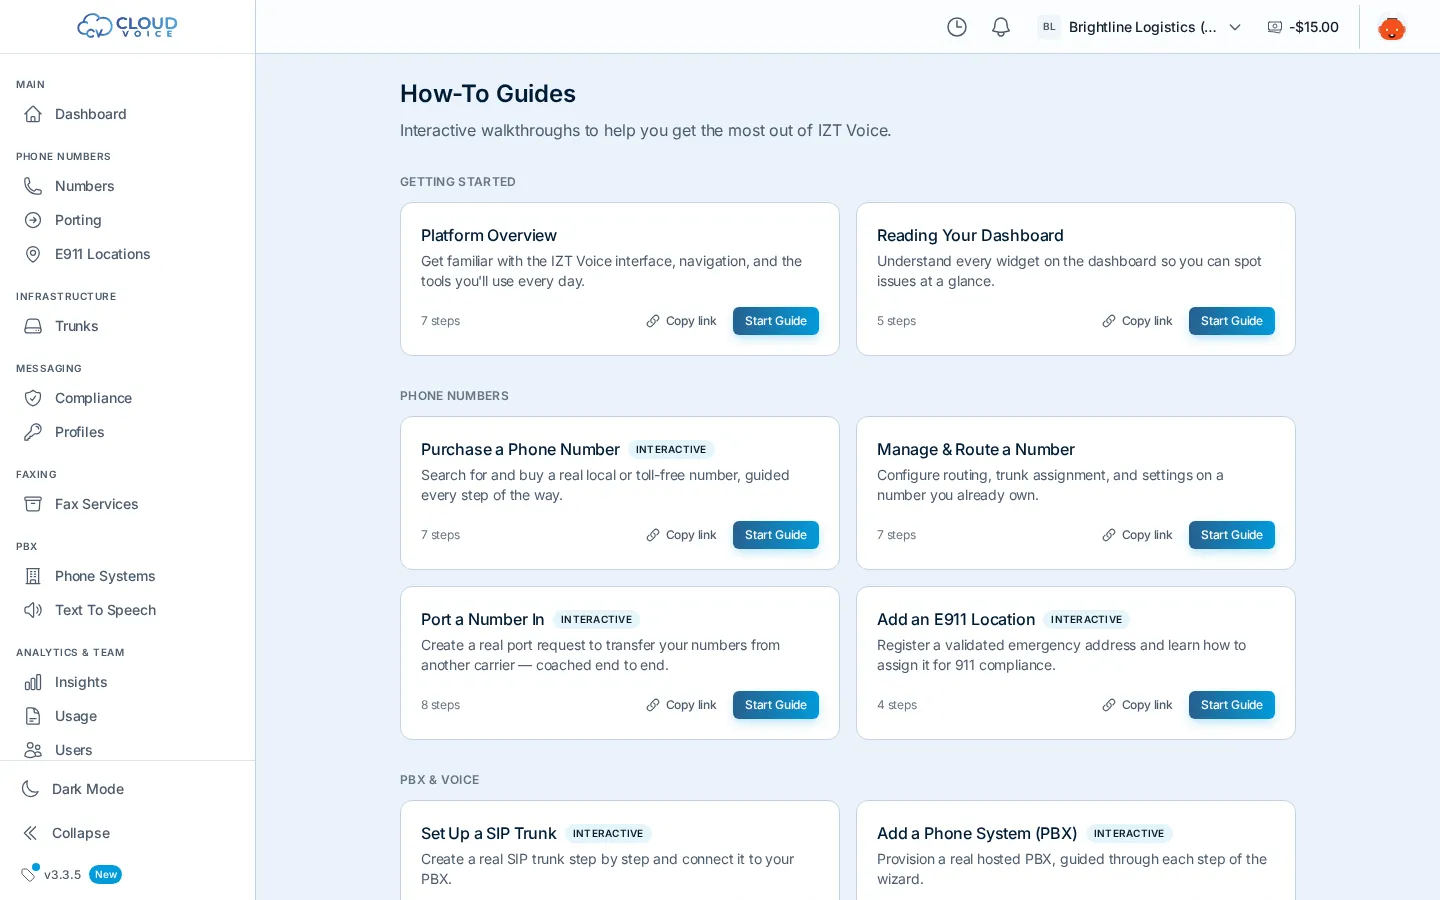
Task: Click the New badge beside the version
Action: tap(105, 875)
